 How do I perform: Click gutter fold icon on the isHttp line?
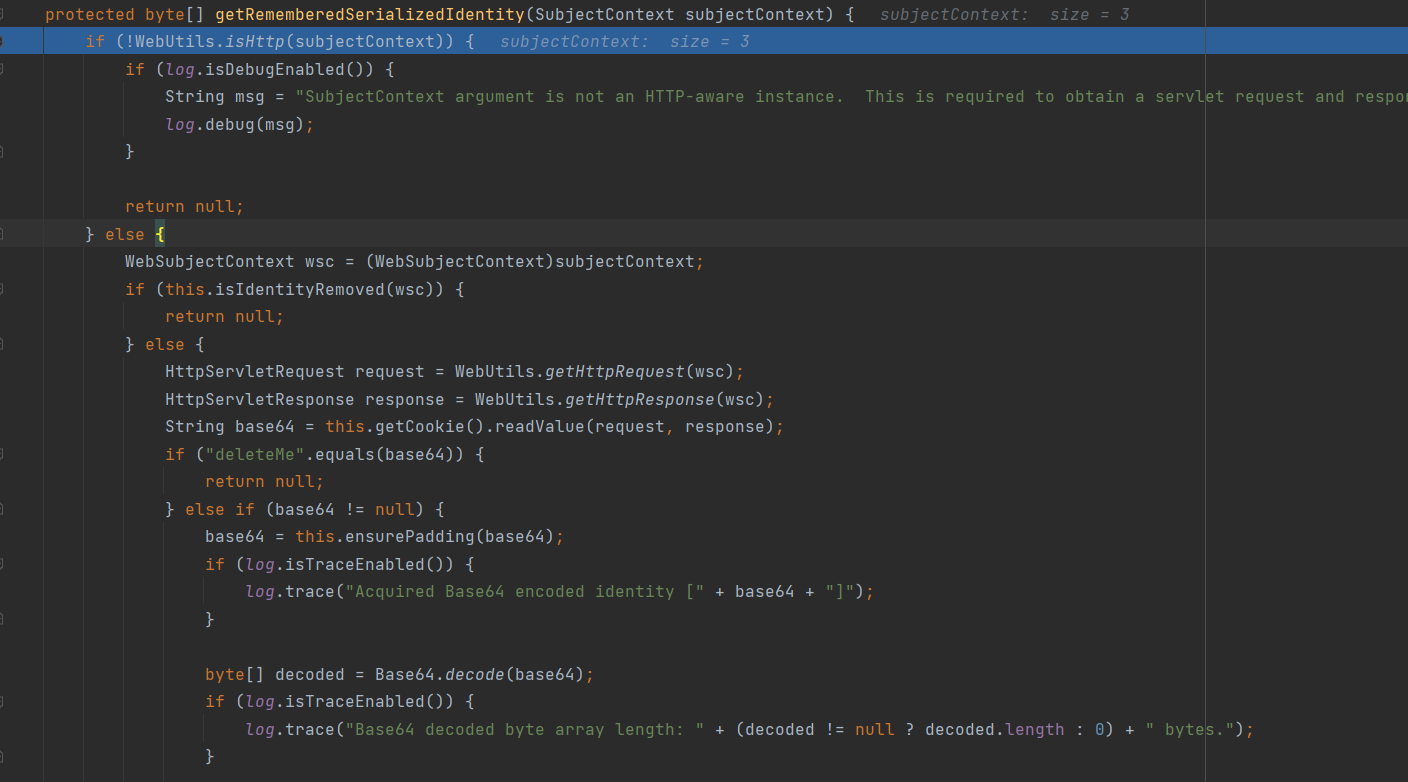click(x=2, y=41)
